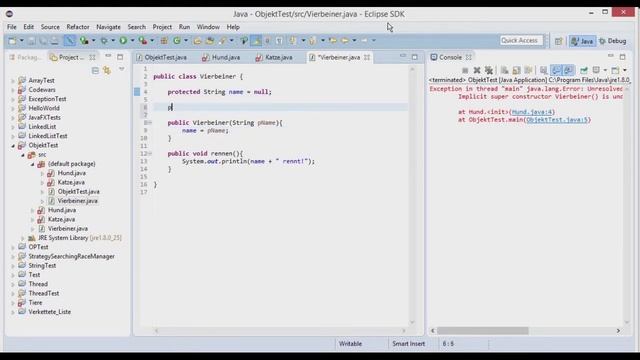Image resolution: width=640 pixels, height=360 pixels.
Task: Click Remove Launch X icon in Console
Action: point(477,70)
